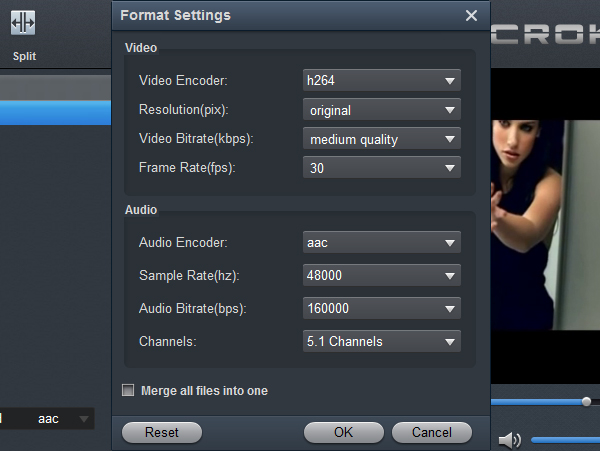The image size is (600, 451).
Task: Change the Frame Rate dropdown value
Action: coord(381,169)
